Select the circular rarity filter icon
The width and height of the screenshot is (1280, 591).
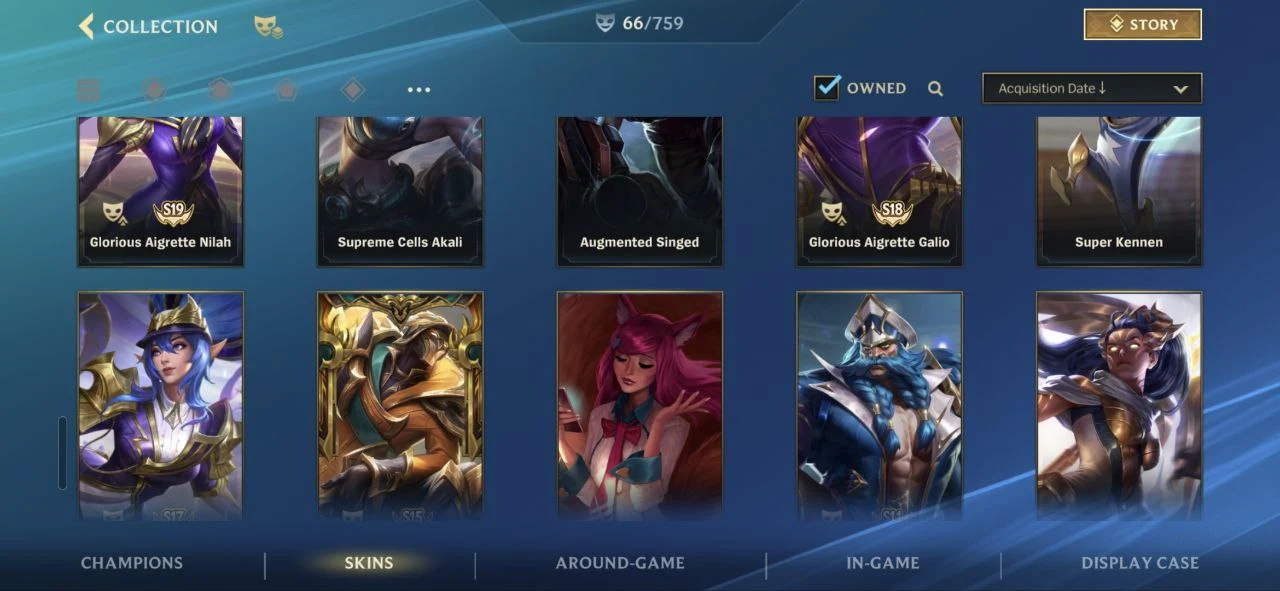[154, 90]
